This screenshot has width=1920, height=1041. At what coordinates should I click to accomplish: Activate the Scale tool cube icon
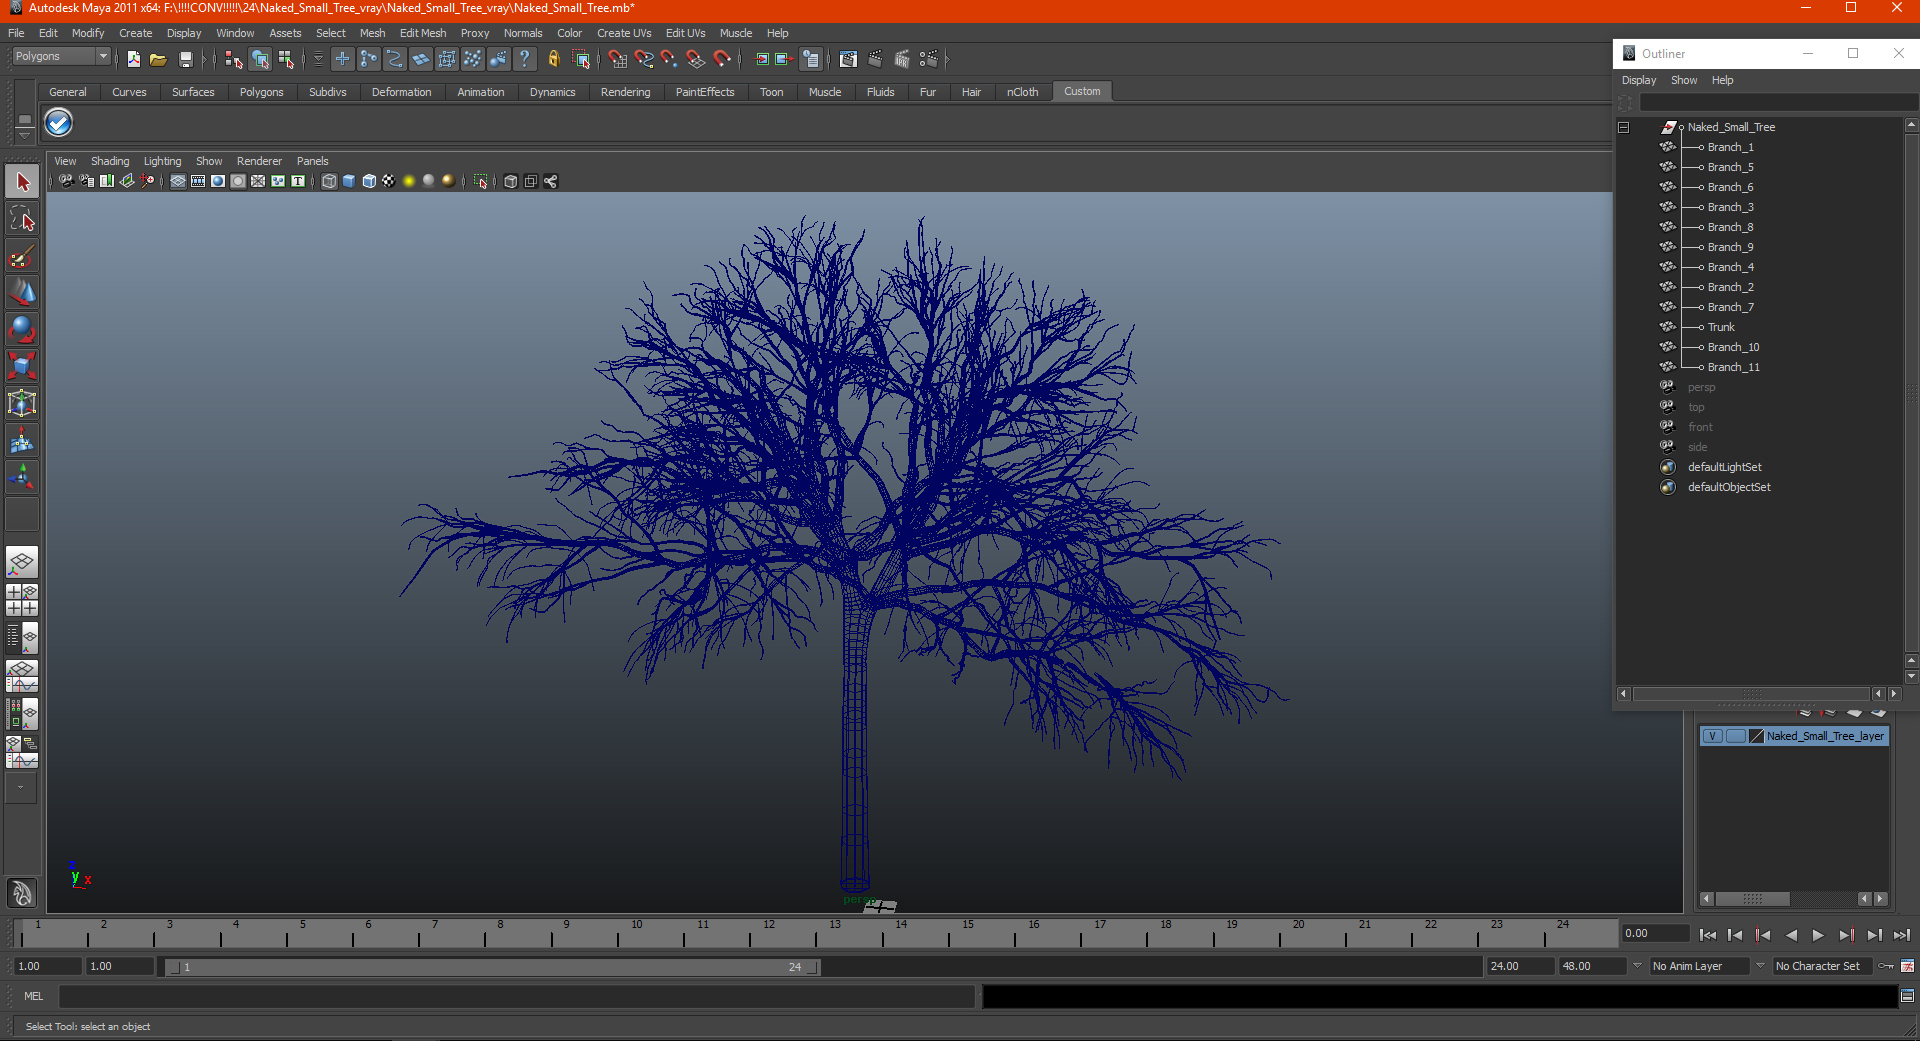pos(22,366)
